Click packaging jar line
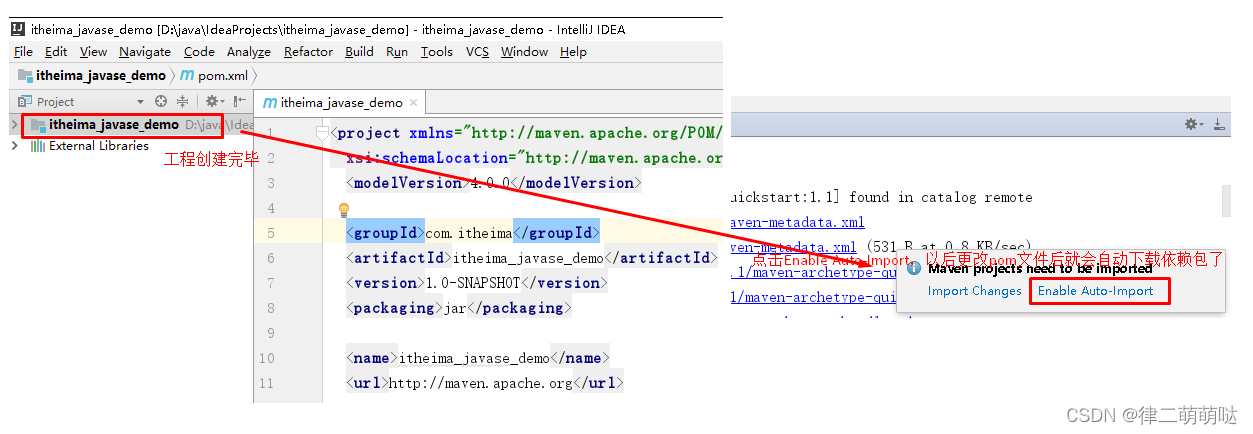The height and width of the screenshot is (434, 1253). click(459, 308)
